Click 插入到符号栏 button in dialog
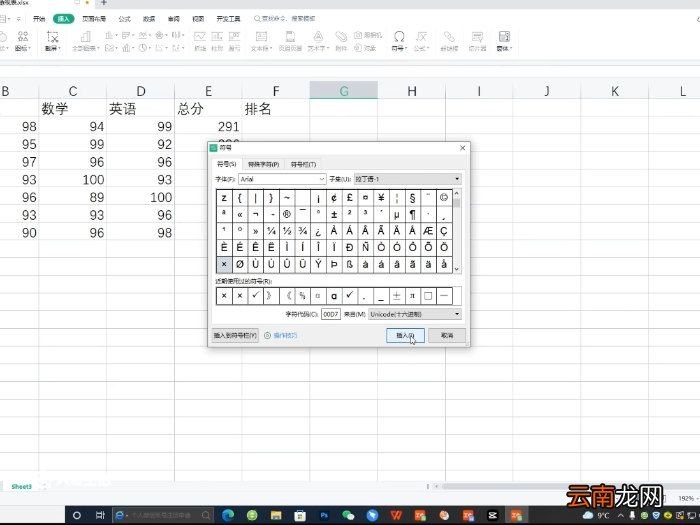Screen dimensions: 700x525 [235, 335]
